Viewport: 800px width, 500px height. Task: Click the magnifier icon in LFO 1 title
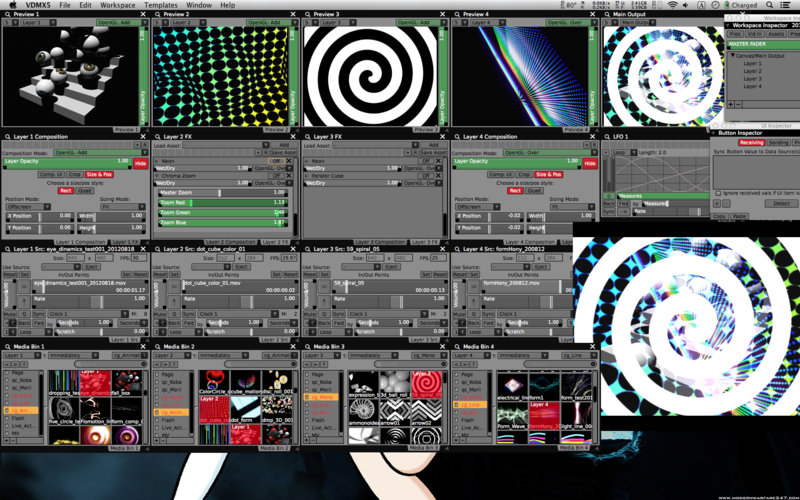(x=608, y=137)
